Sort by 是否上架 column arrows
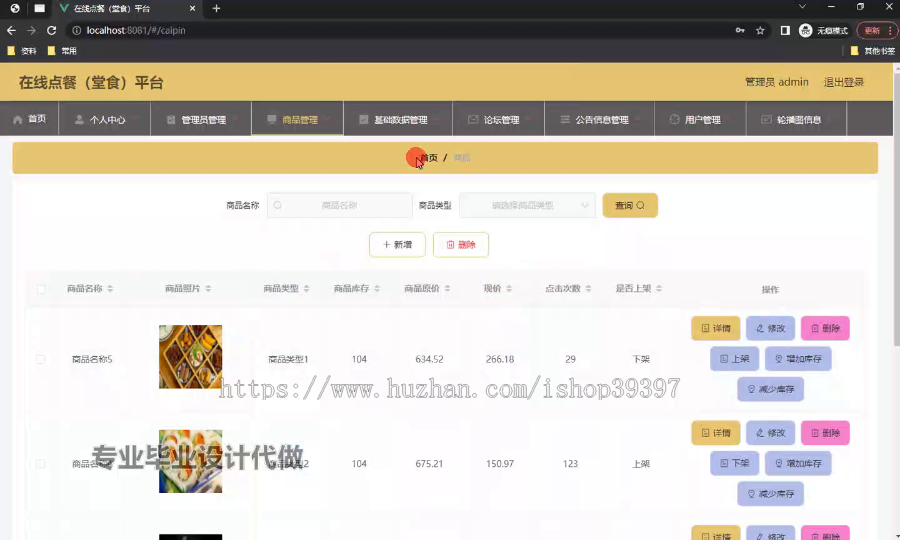The height and width of the screenshot is (540, 900). (659, 289)
